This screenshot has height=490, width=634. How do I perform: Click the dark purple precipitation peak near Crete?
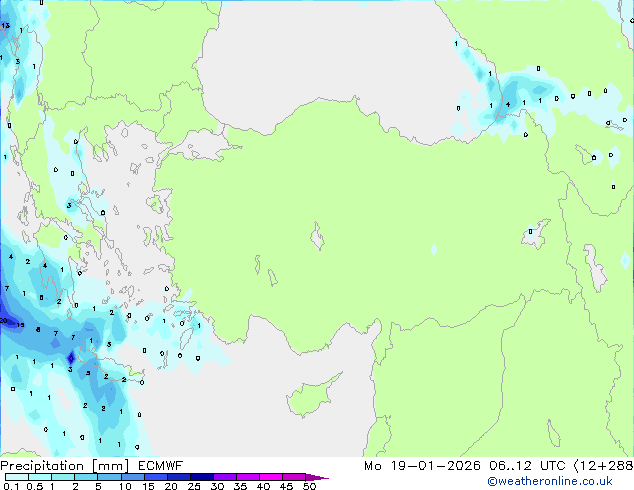coord(71,358)
